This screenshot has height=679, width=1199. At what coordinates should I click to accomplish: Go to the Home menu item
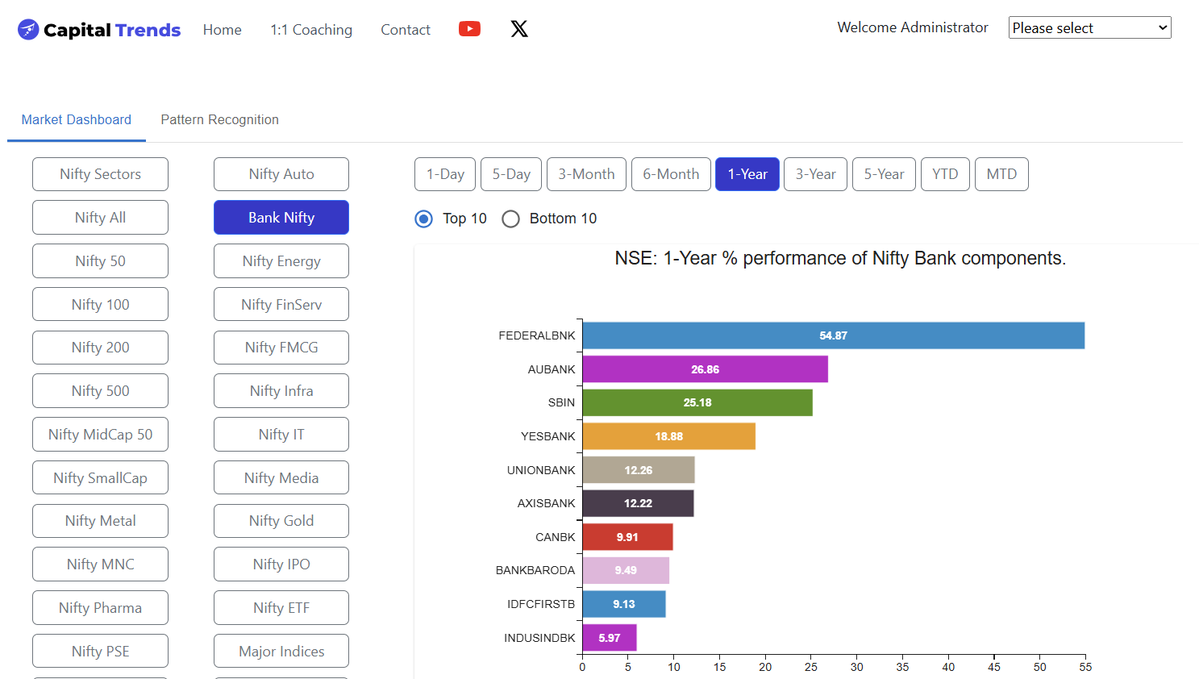[222, 30]
